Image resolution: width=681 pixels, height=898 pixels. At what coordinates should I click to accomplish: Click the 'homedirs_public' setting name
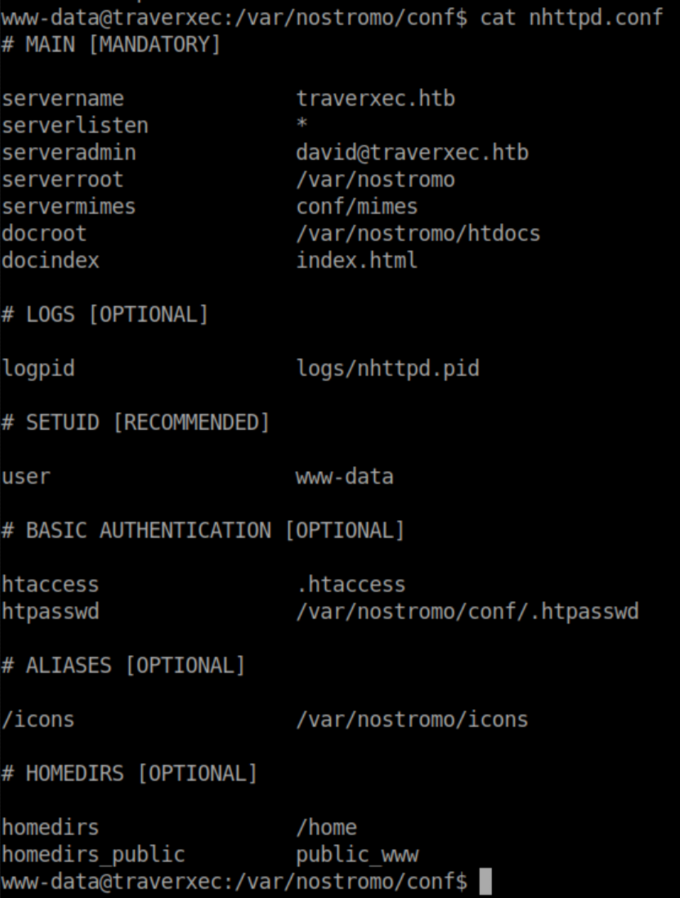[x=93, y=854]
